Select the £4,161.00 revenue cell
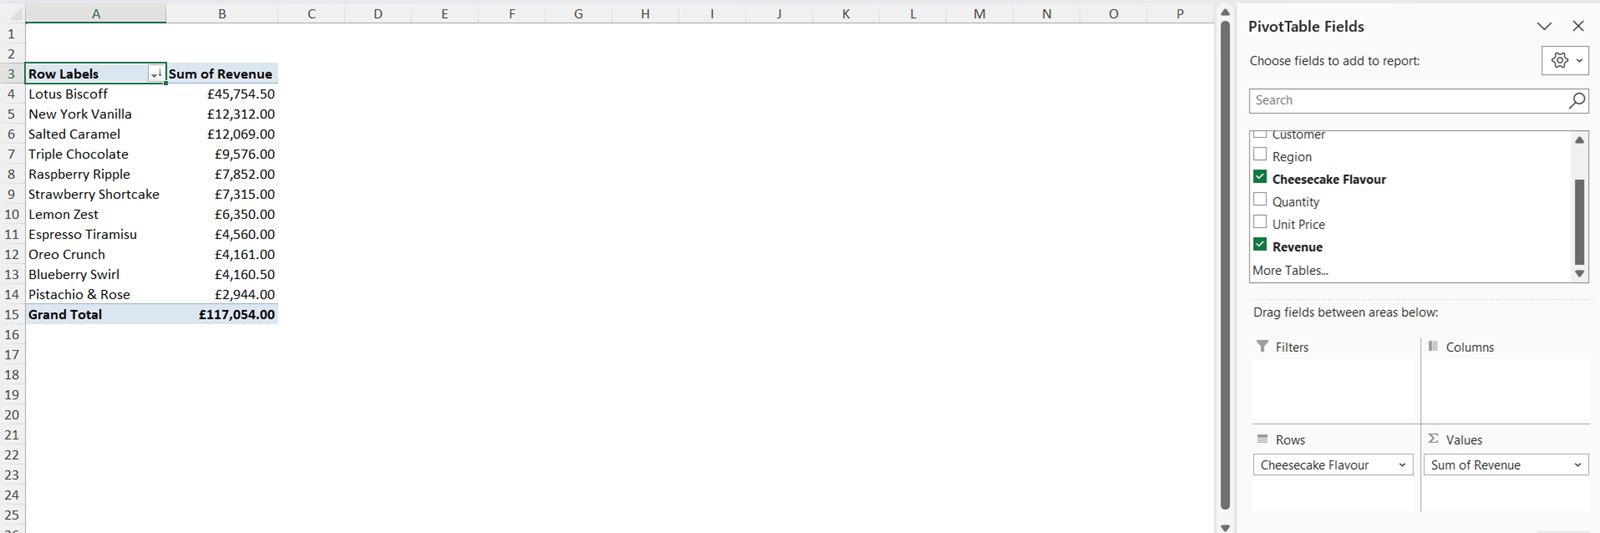This screenshot has height=533, width=1600. click(222, 254)
